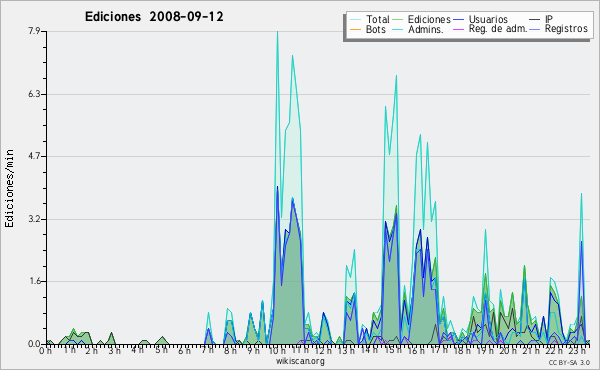600x370 pixels.
Task: Click the '21 h' x-axis label
Action: tap(530, 350)
